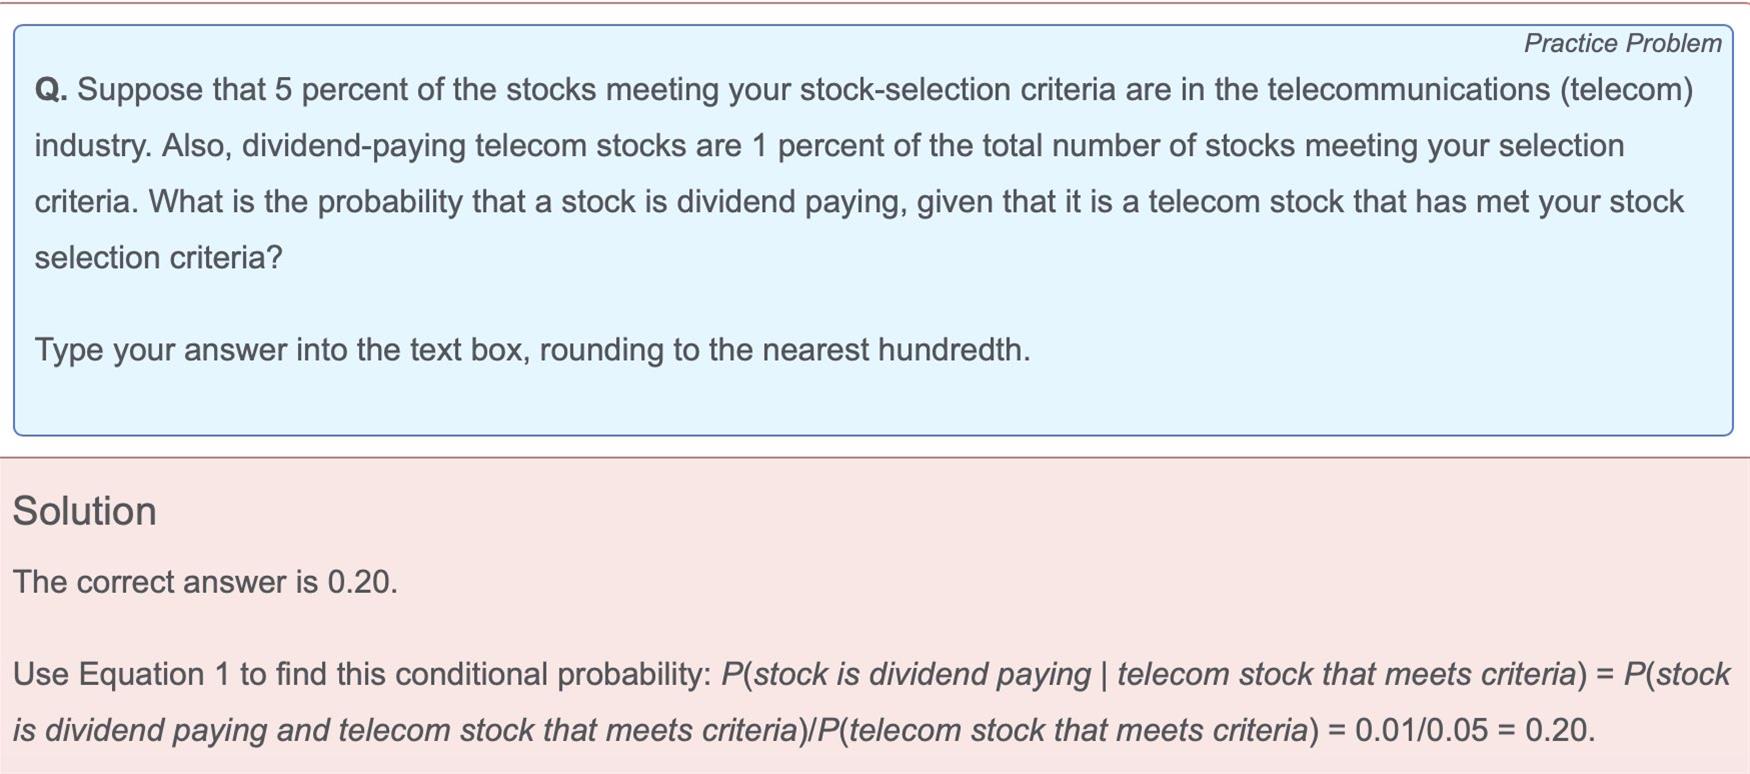Click the empty blue area below the instruction
Image resolution: width=1750 pixels, height=774 pixels.
click(x=873, y=402)
